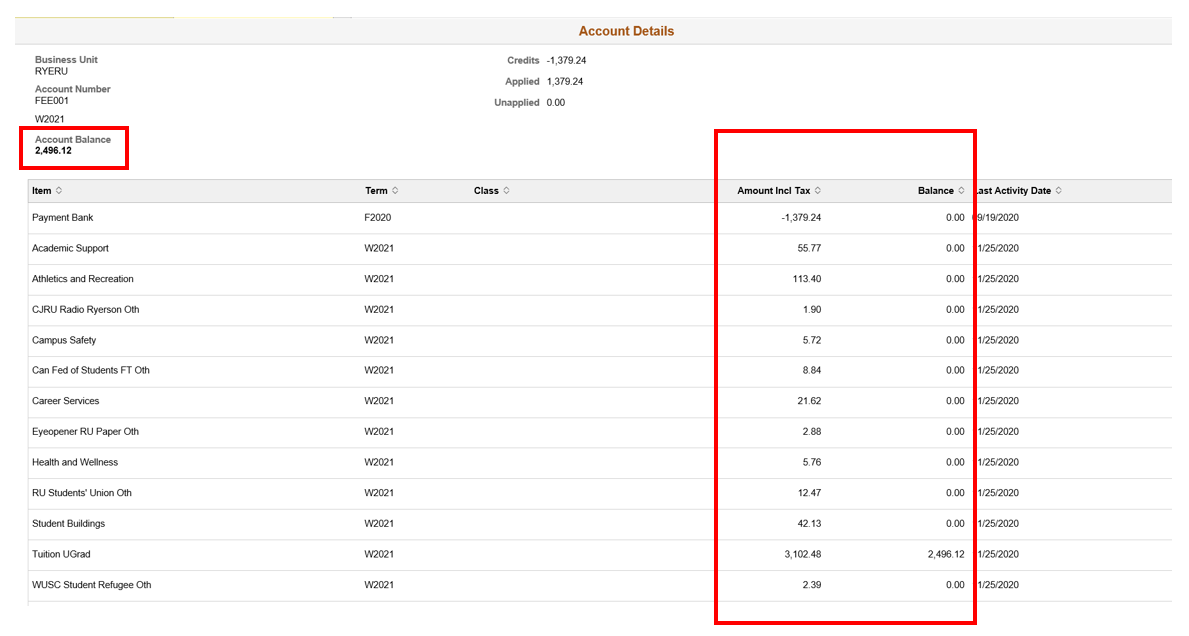
Task: Select the CJRU Radio Ryerson Oth item
Action: (86, 309)
